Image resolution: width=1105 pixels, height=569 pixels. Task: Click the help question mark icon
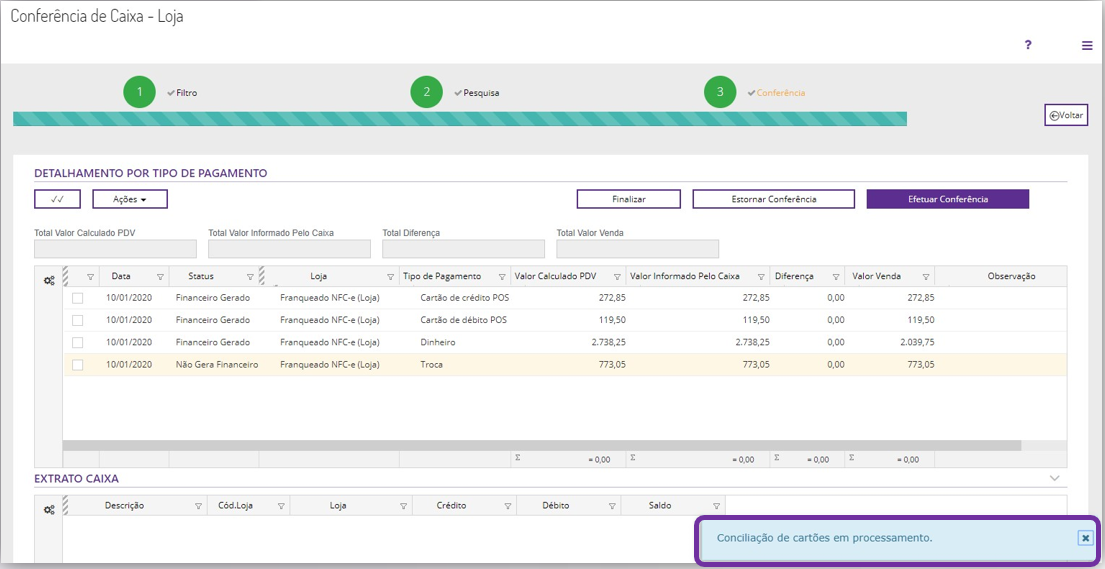click(1028, 45)
